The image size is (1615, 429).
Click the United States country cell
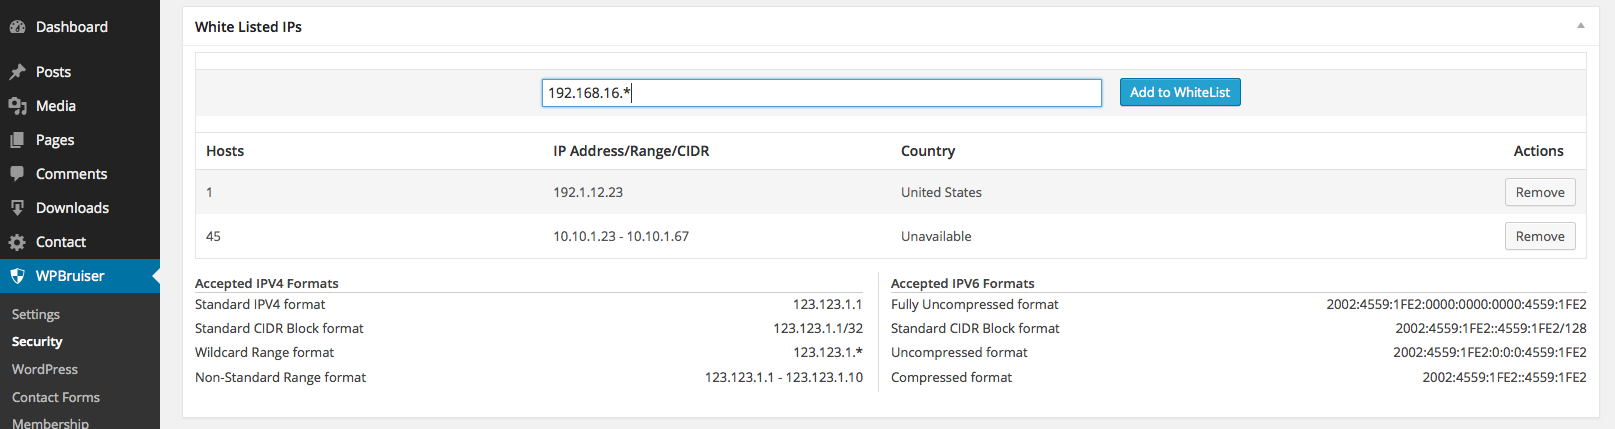pyautogui.click(x=941, y=192)
